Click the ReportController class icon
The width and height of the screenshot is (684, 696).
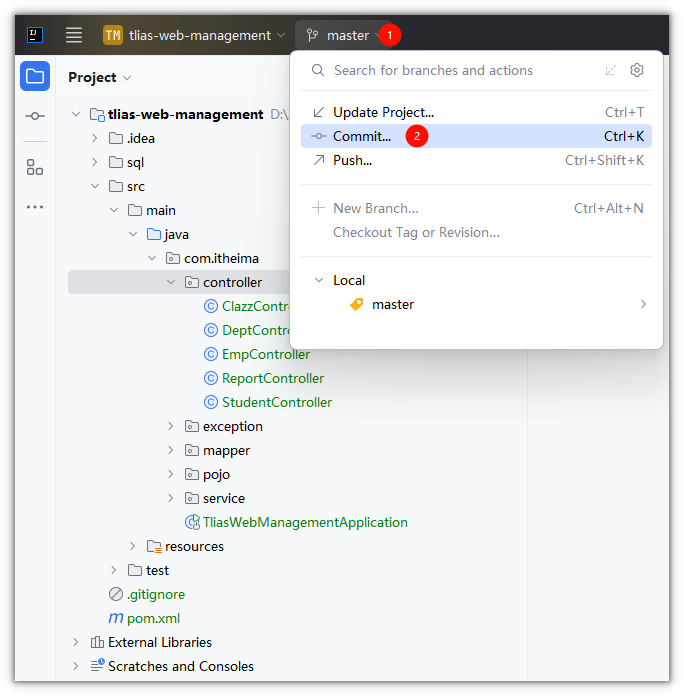point(211,378)
